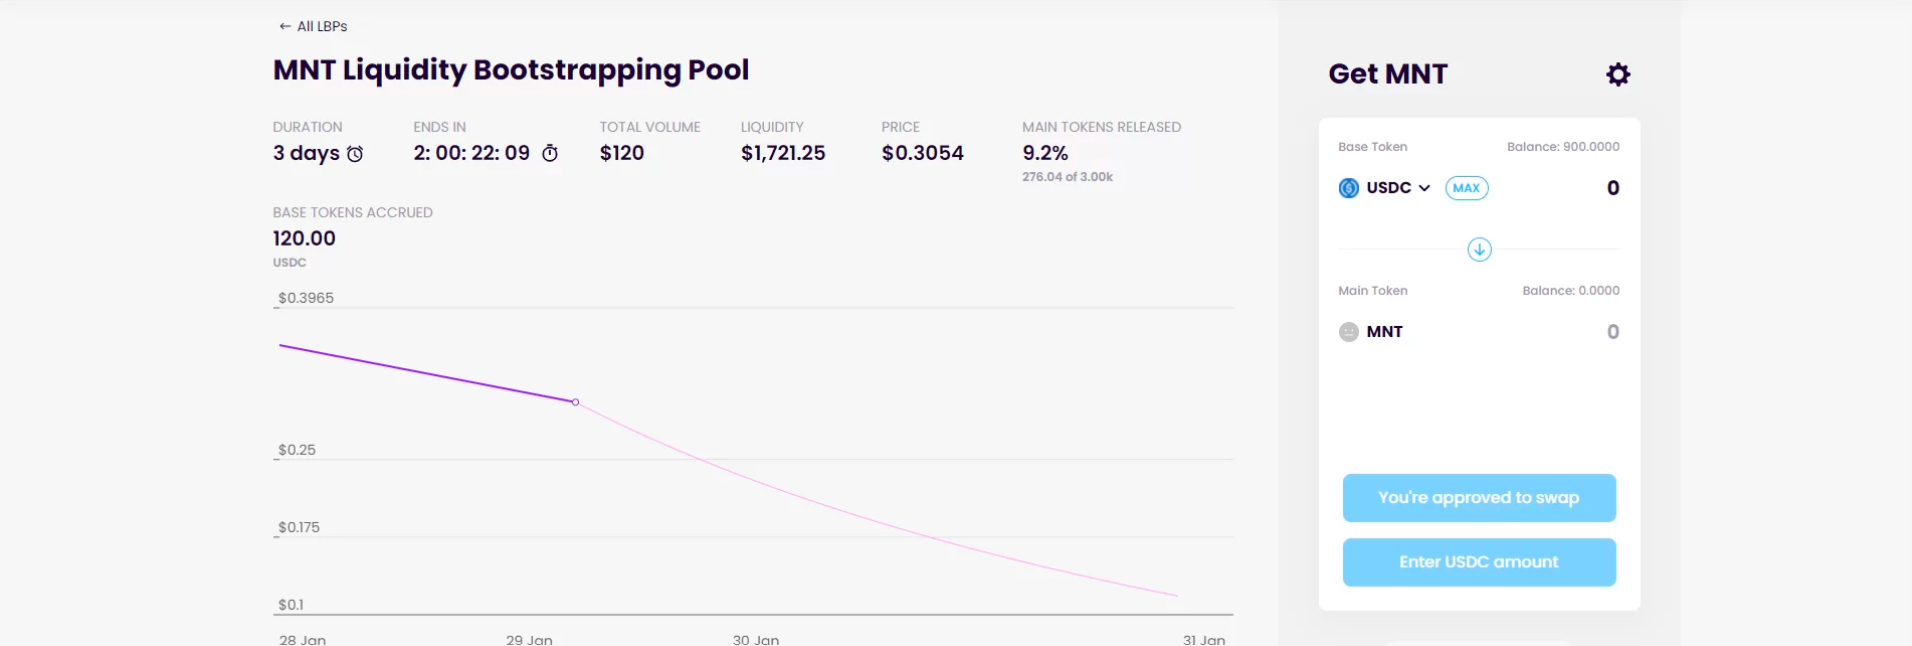Click the $0.3054 price value
The height and width of the screenshot is (646, 1912).
pos(923,153)
